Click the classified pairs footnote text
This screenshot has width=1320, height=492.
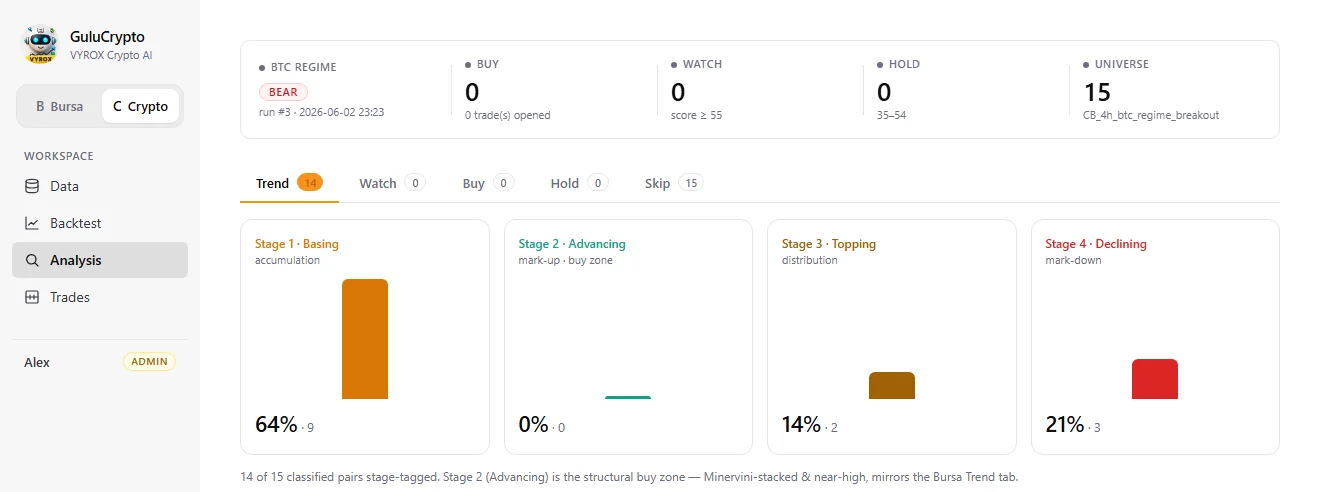629,476
